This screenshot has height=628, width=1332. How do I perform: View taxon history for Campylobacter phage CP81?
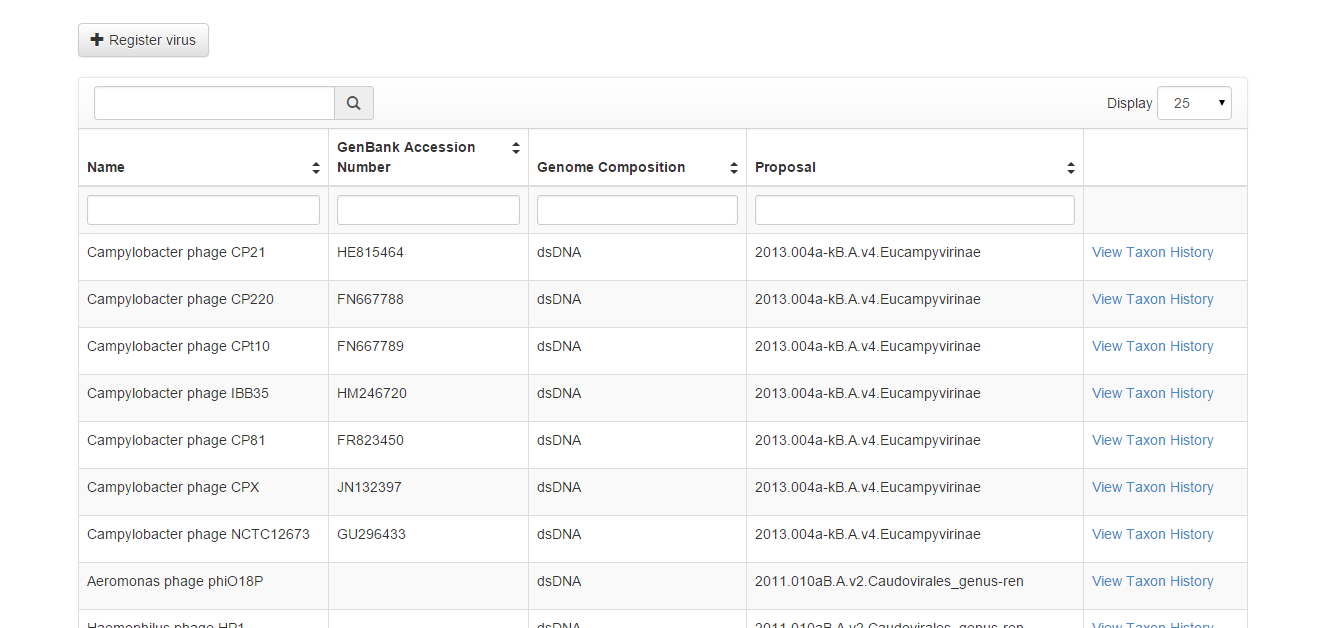point(1152,441)
